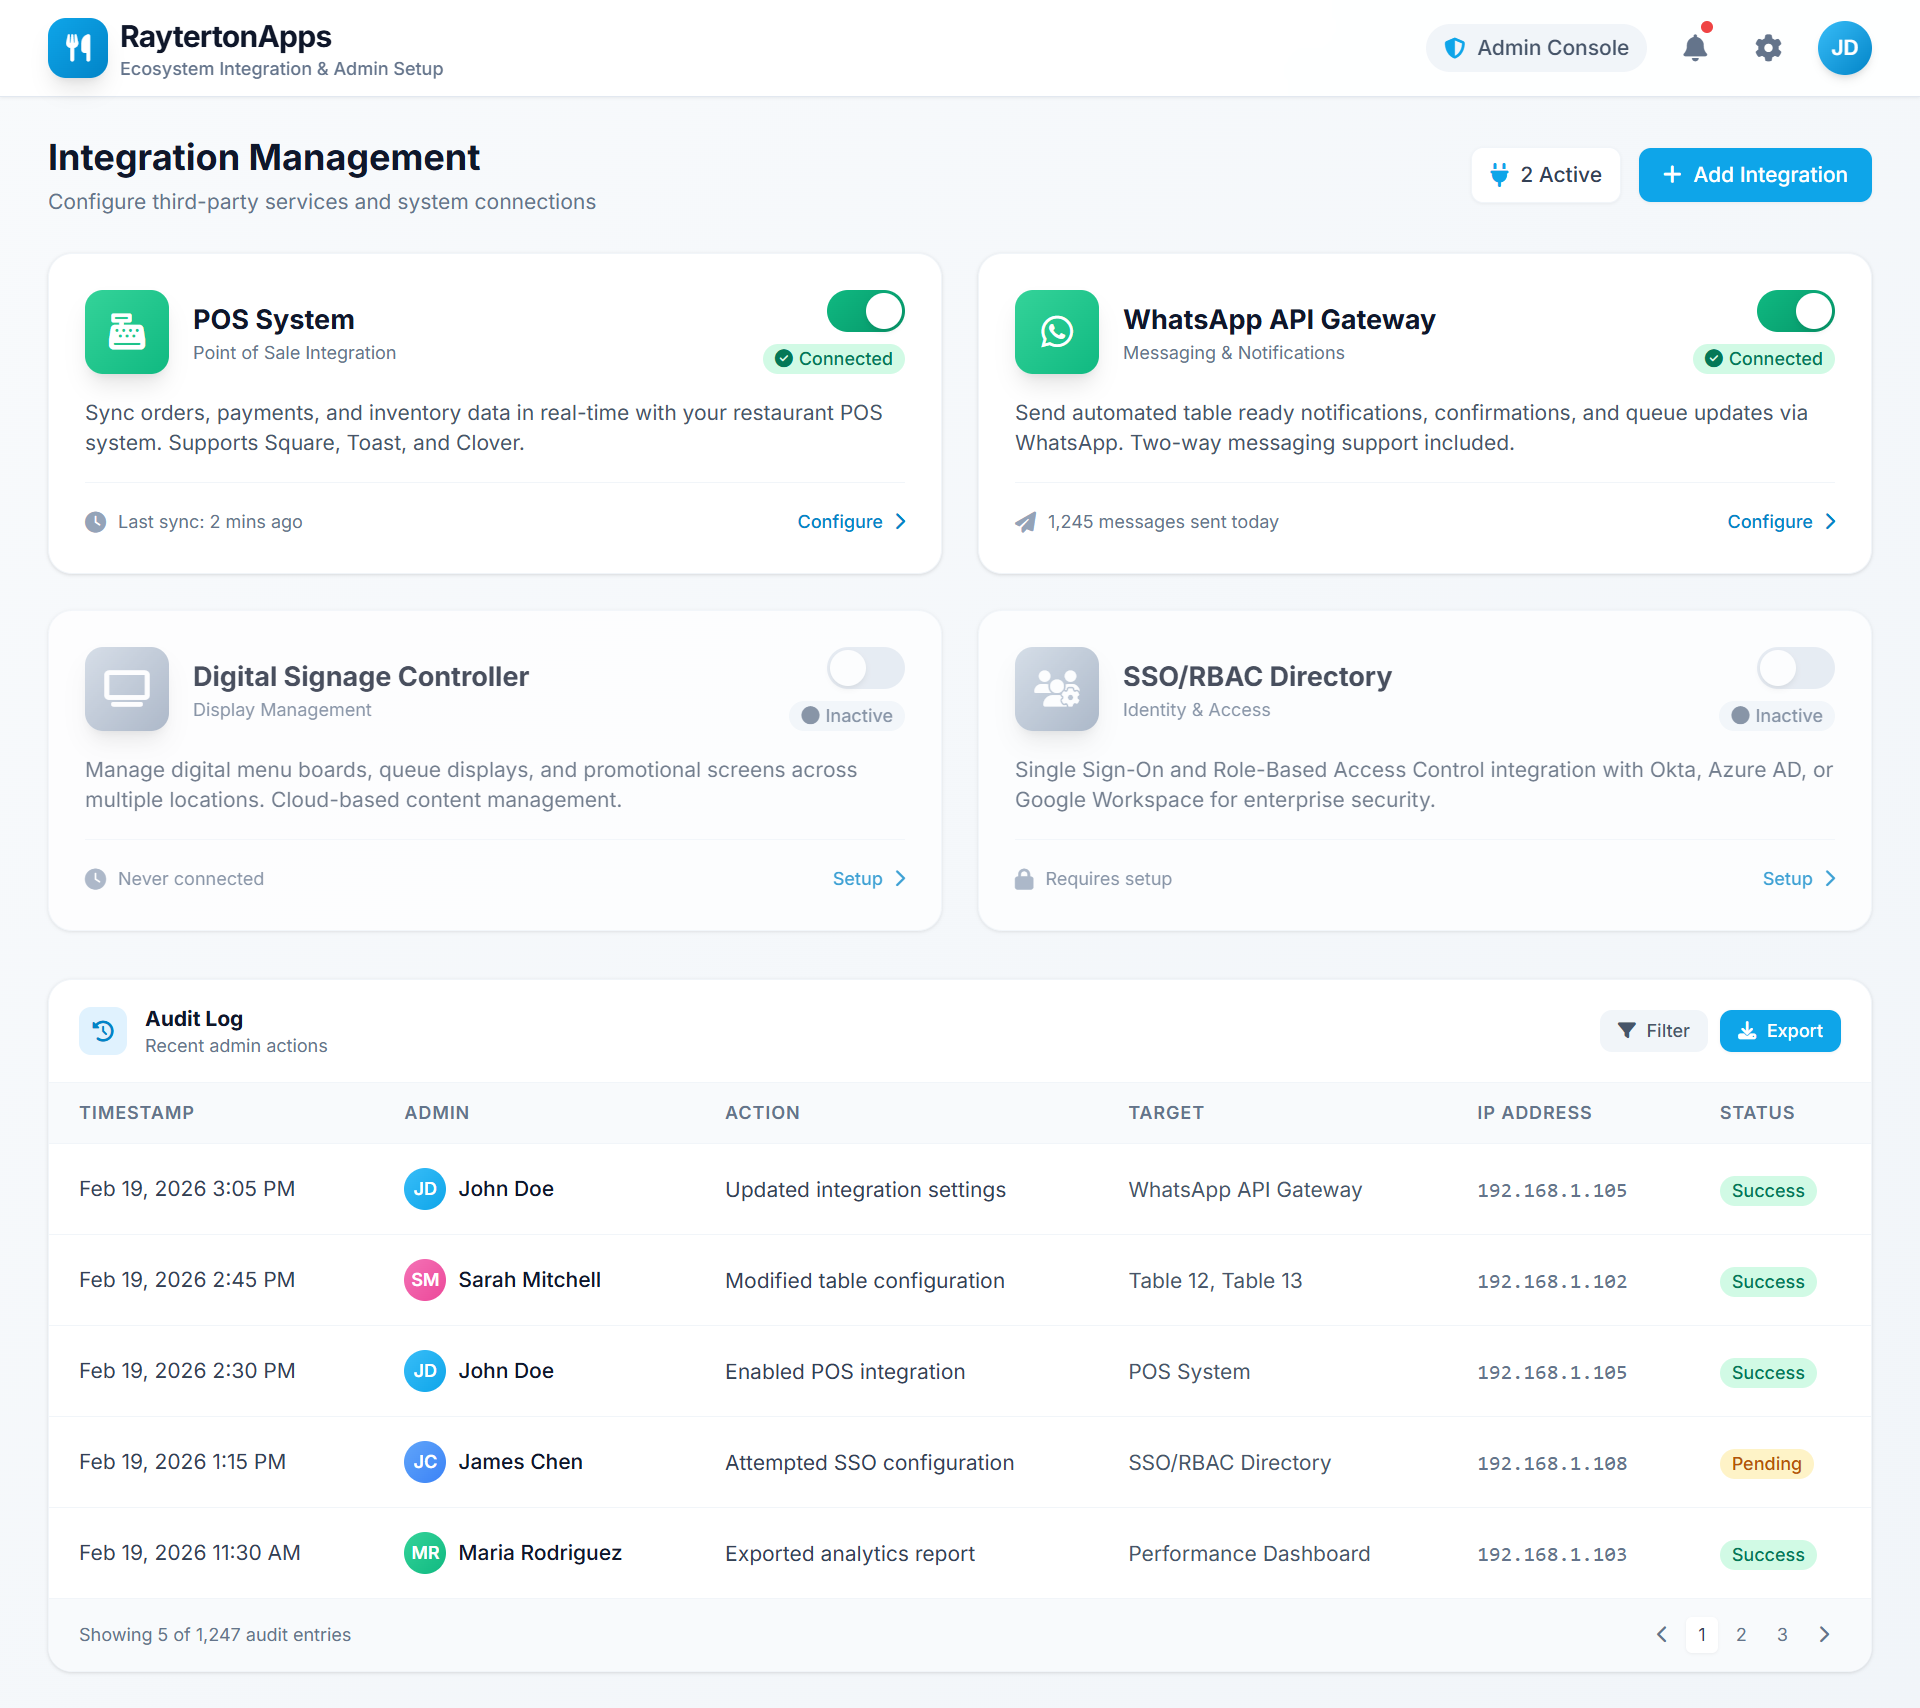Click the Audit Log history icon
The height and width of the screenshot is (1708, 1920).
102,1030
